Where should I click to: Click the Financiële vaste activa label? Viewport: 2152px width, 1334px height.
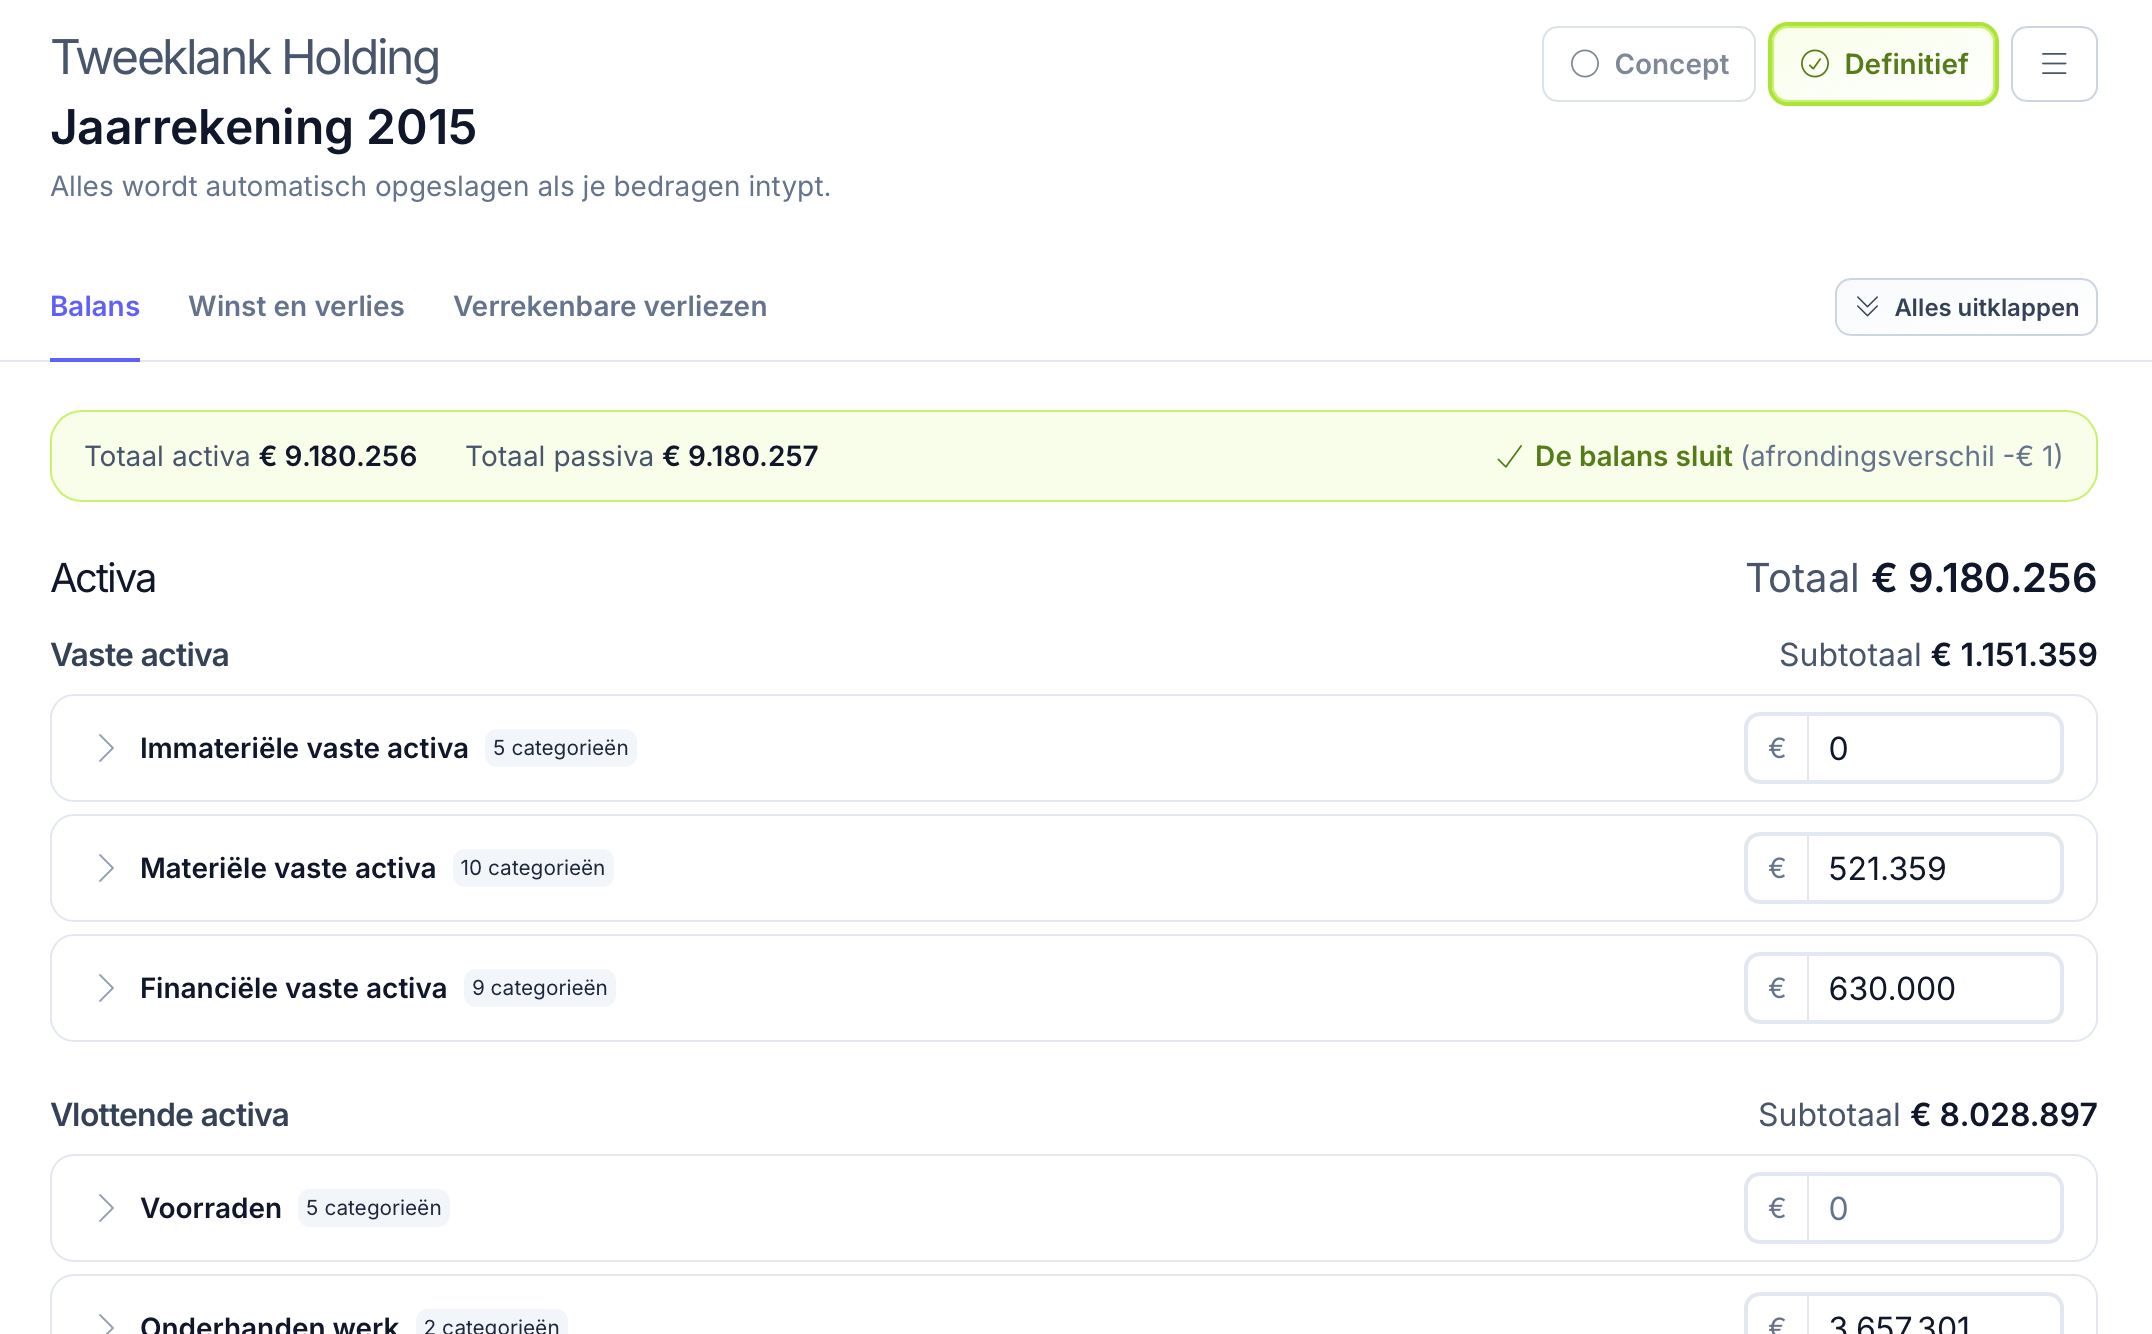click(293, 988)
